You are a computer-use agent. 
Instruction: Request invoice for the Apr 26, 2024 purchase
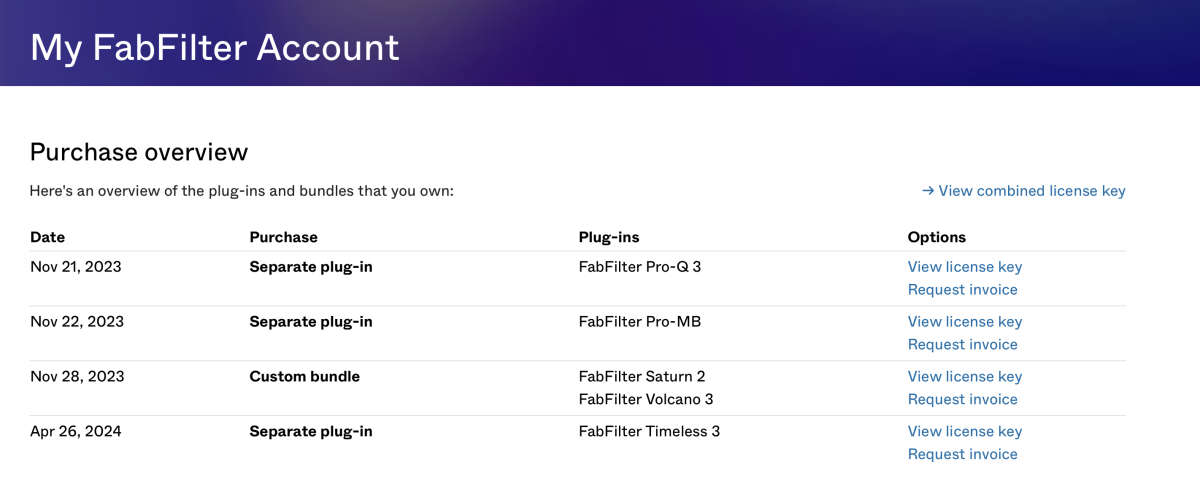pyautogui.click(x=963, y=455)
